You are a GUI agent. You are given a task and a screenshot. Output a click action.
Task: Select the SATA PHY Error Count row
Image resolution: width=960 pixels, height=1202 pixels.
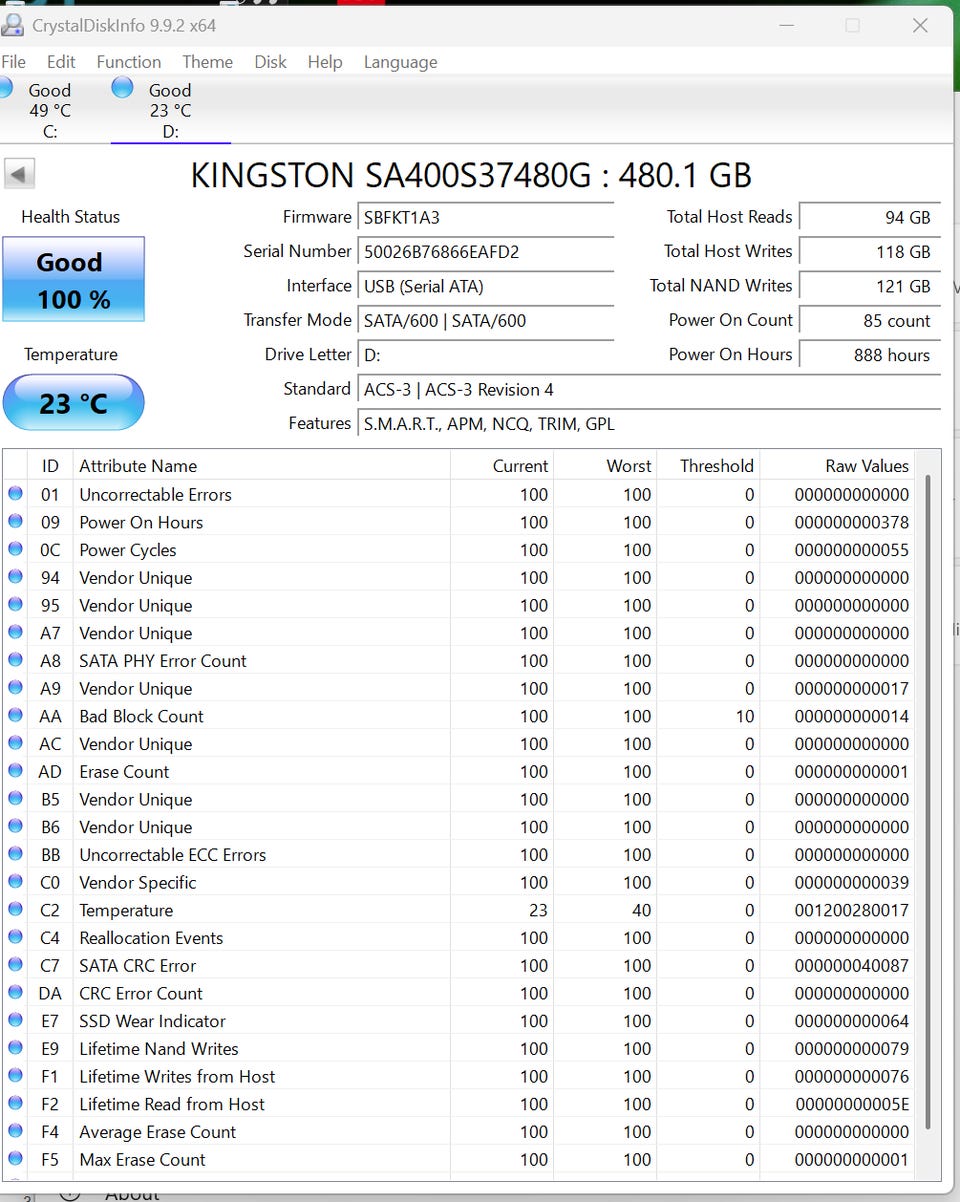[460, 661]
